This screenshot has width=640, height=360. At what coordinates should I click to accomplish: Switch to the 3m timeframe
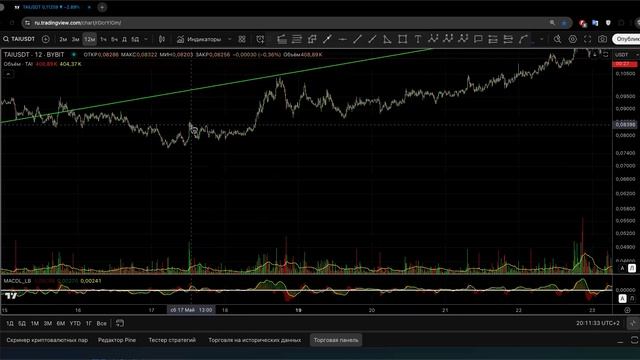(x=75, y=39)
